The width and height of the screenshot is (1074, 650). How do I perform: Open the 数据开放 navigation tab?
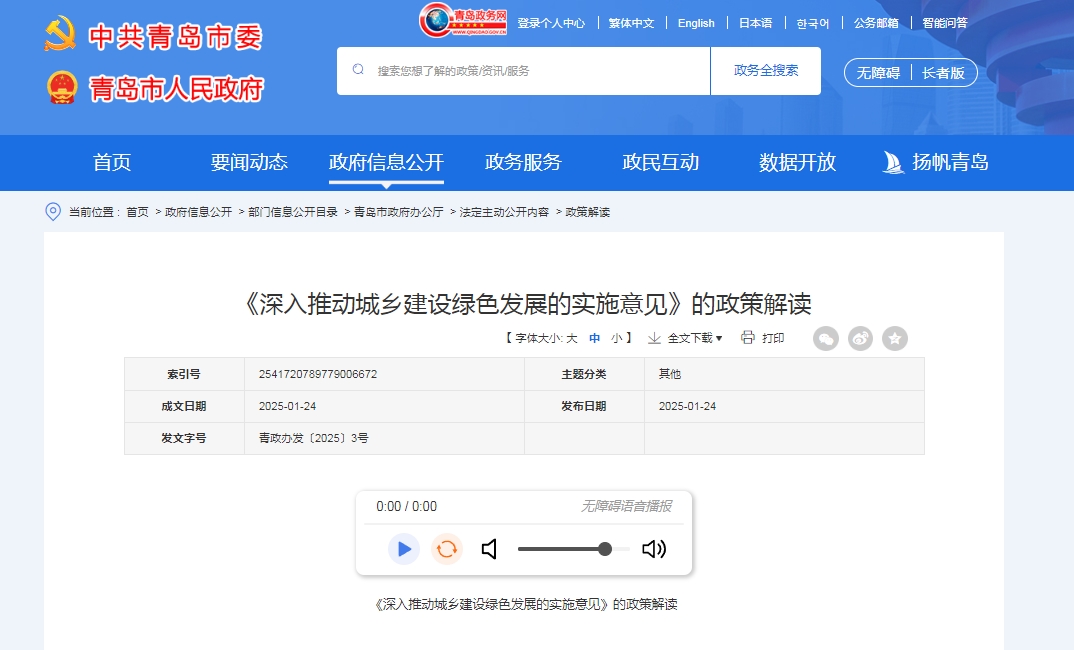797,162
